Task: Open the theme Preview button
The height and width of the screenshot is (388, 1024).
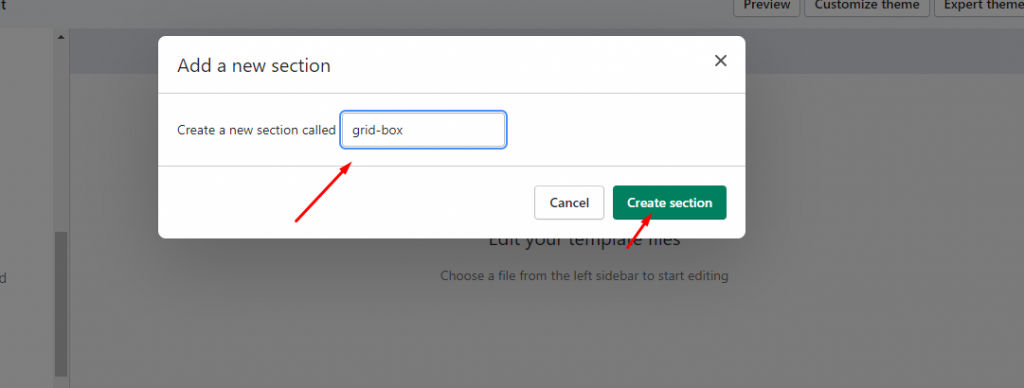Action: (x=767, y=7)
